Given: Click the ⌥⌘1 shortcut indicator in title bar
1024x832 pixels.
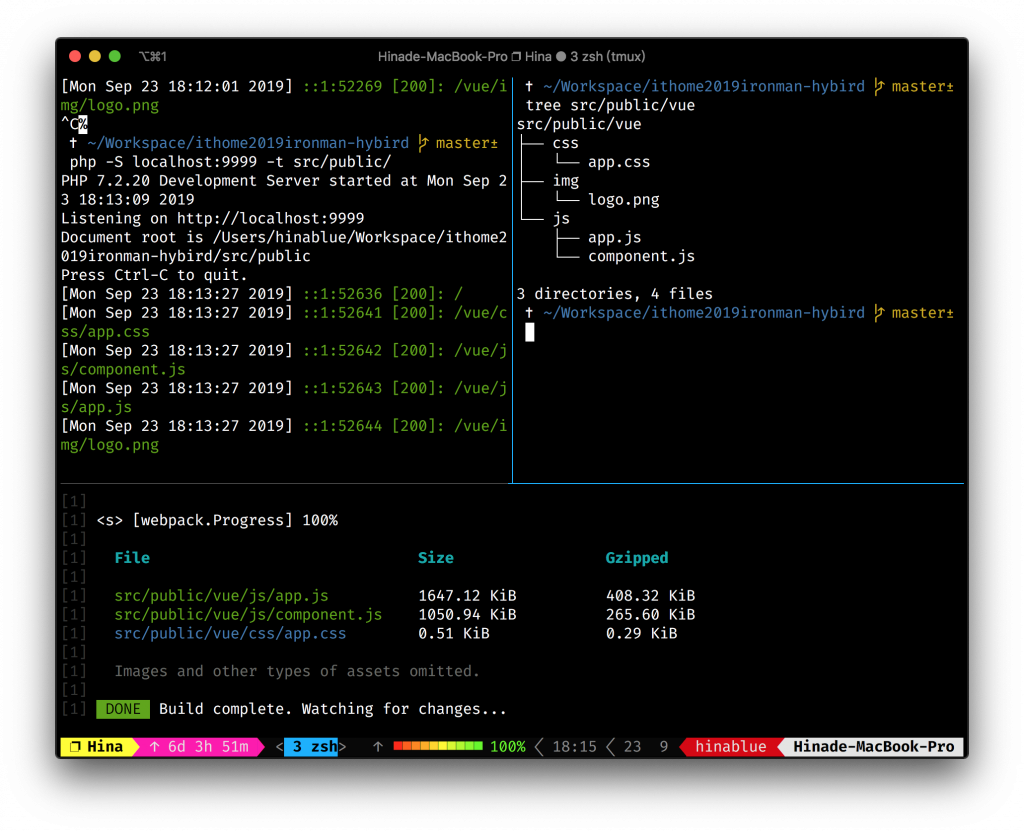Looking at the screenshot, I should [x=152, y=57].
